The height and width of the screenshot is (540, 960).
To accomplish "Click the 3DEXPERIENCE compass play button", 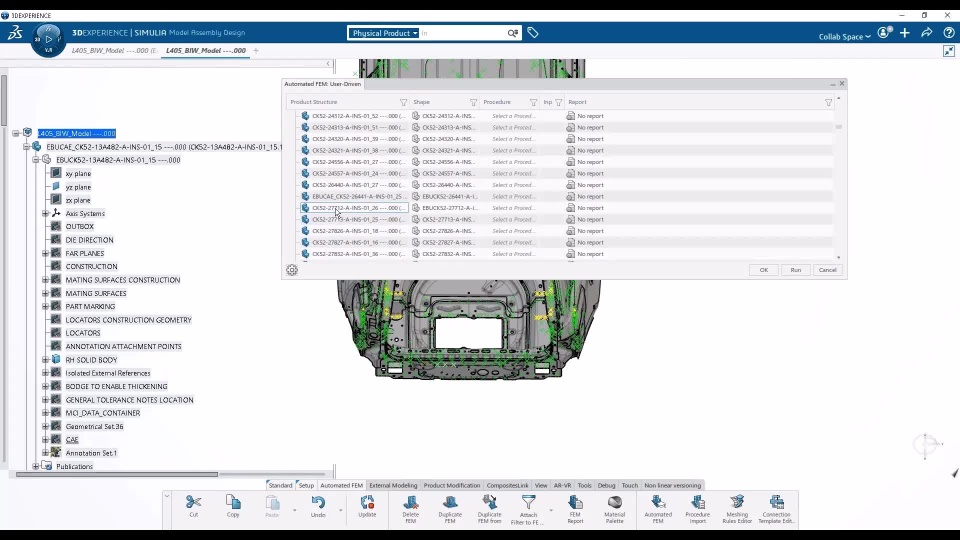I will (x=48, y=39).
